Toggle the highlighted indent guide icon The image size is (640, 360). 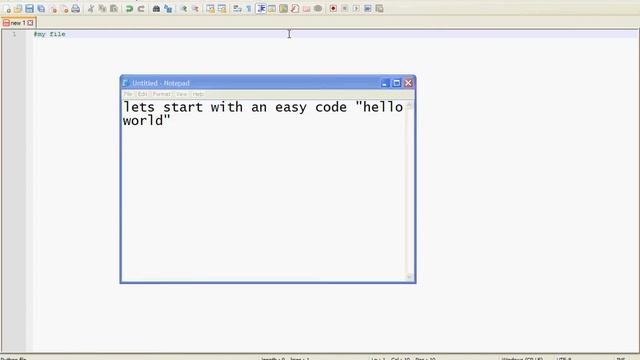261,9
